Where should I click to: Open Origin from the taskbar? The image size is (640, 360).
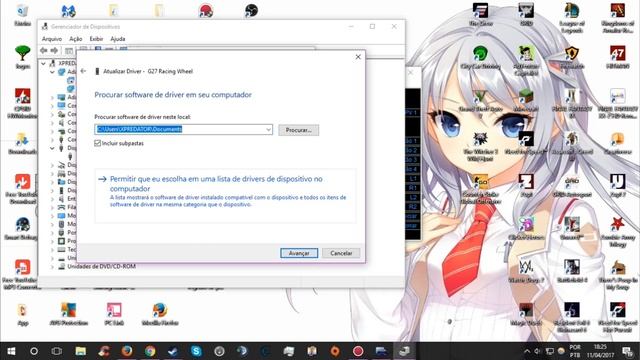coord(335,351)
